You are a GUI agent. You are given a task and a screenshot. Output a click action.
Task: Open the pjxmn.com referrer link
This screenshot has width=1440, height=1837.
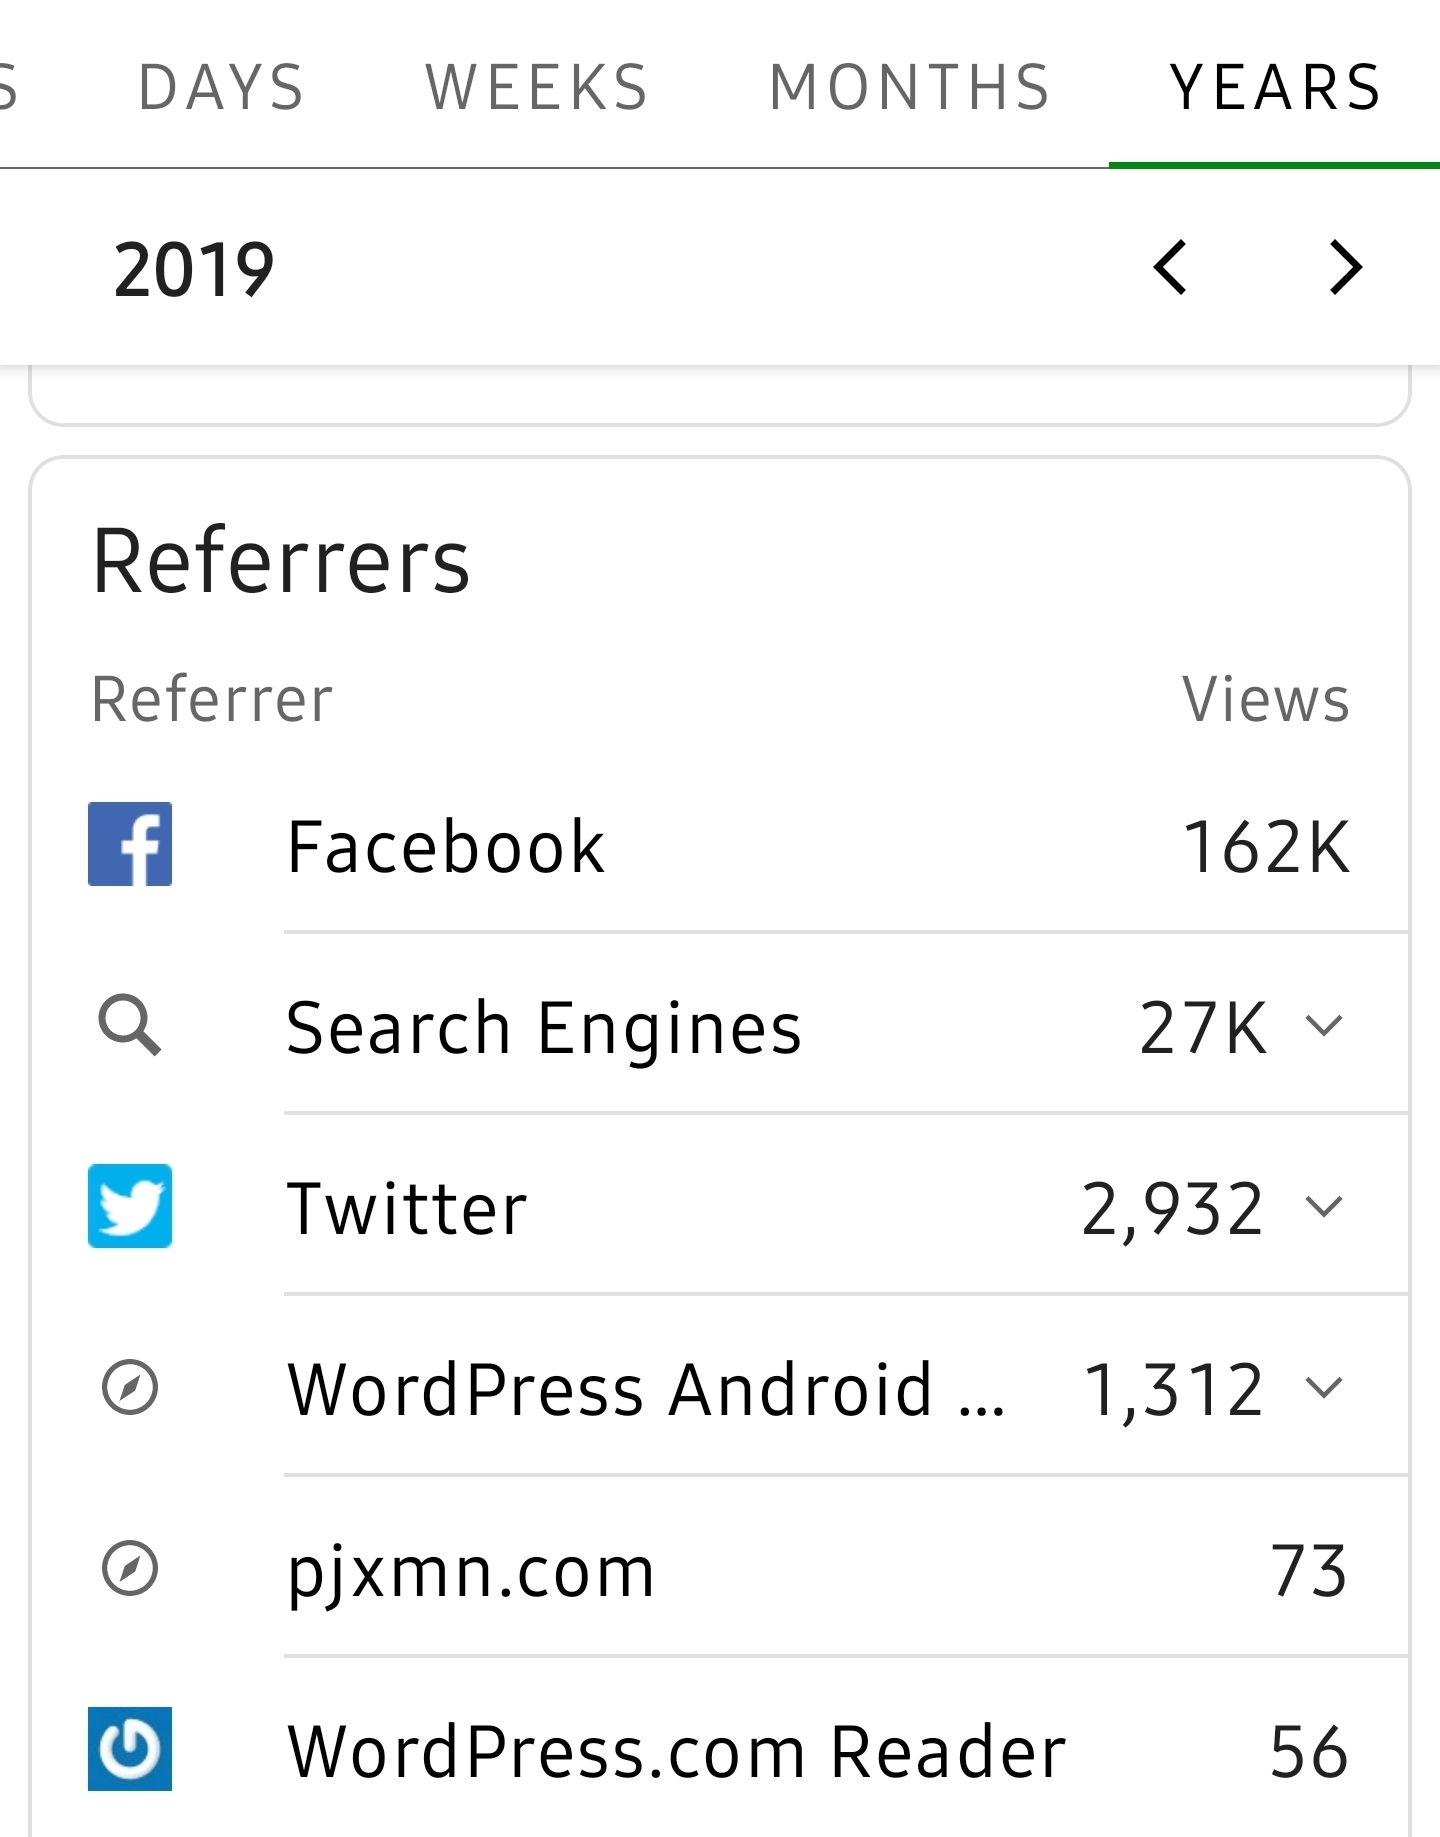click(x=471, y=1571)
